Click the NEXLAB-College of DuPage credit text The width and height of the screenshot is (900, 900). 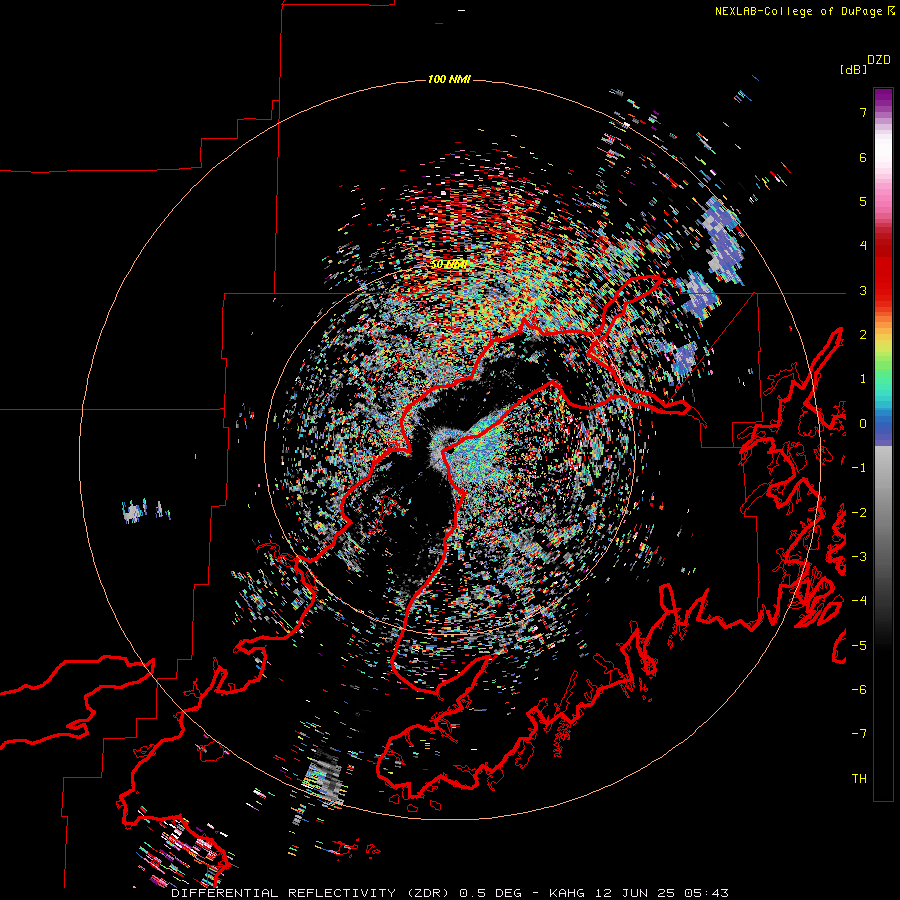[798, 11]
